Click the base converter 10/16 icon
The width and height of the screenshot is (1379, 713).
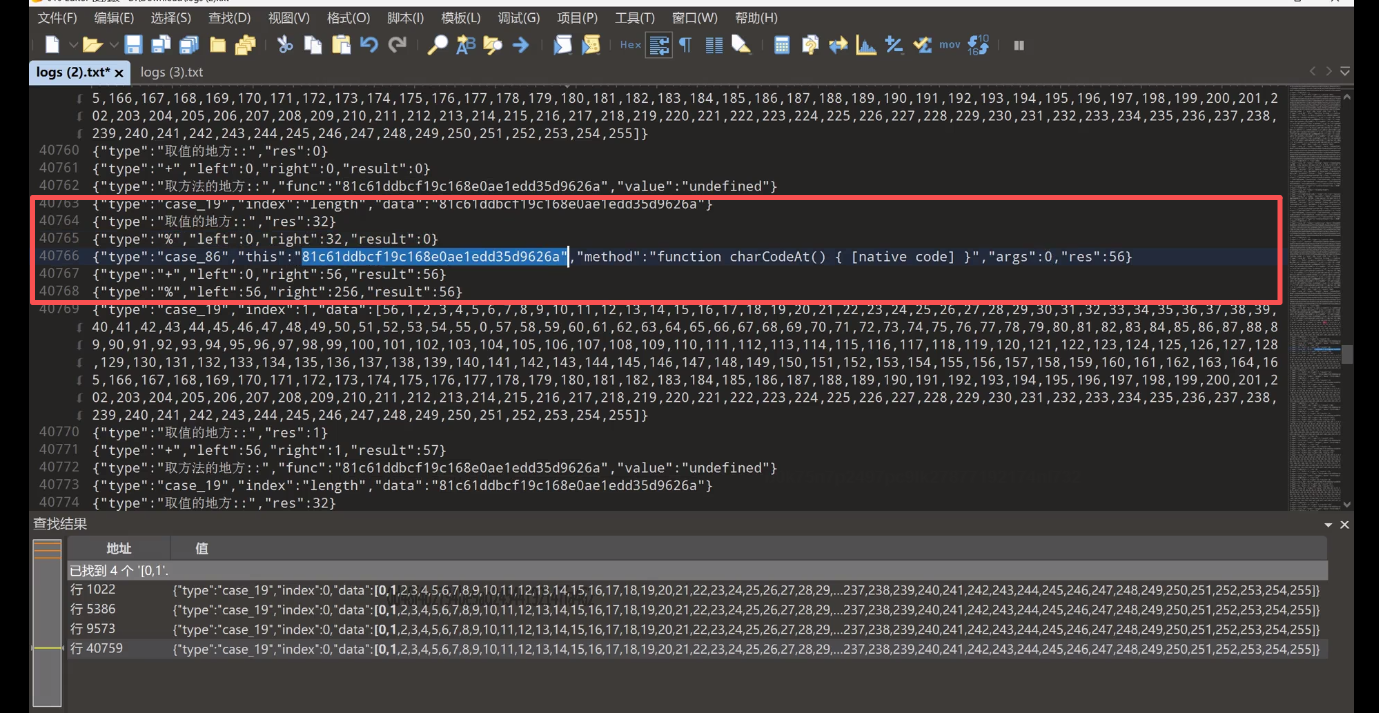click(978, 45)
